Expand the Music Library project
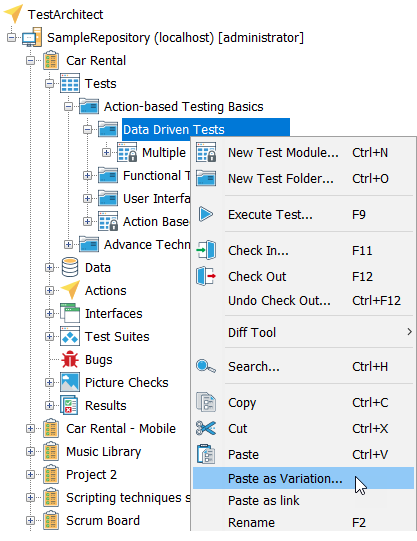The image size is (417, 541). point(30,451)
